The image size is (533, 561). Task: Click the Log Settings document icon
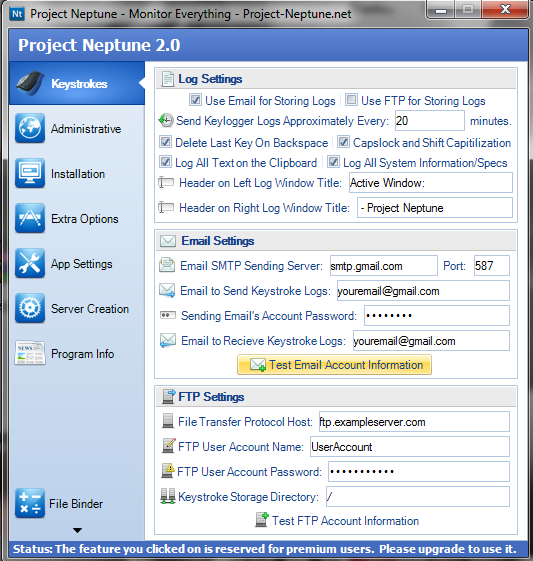[167, 79]
